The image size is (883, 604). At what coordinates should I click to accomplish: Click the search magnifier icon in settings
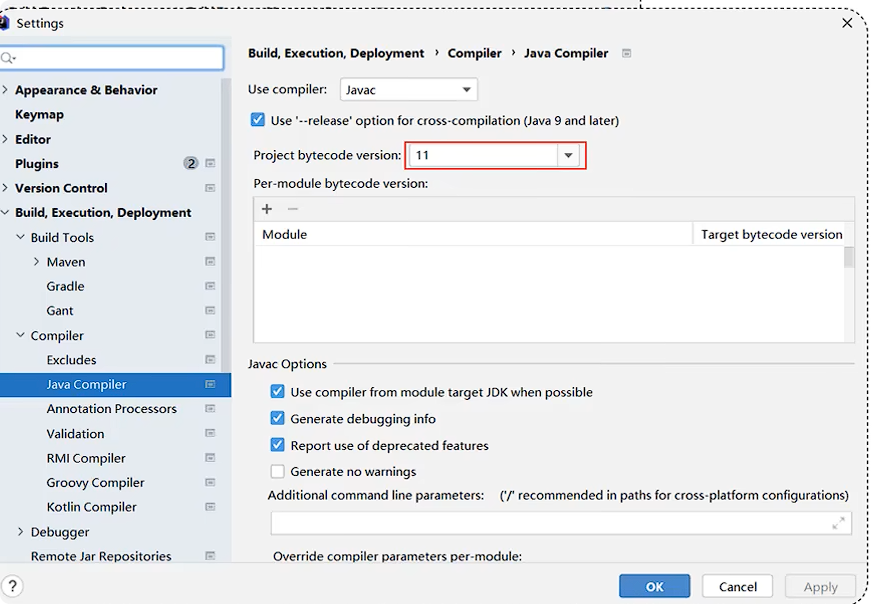point(7,58)
